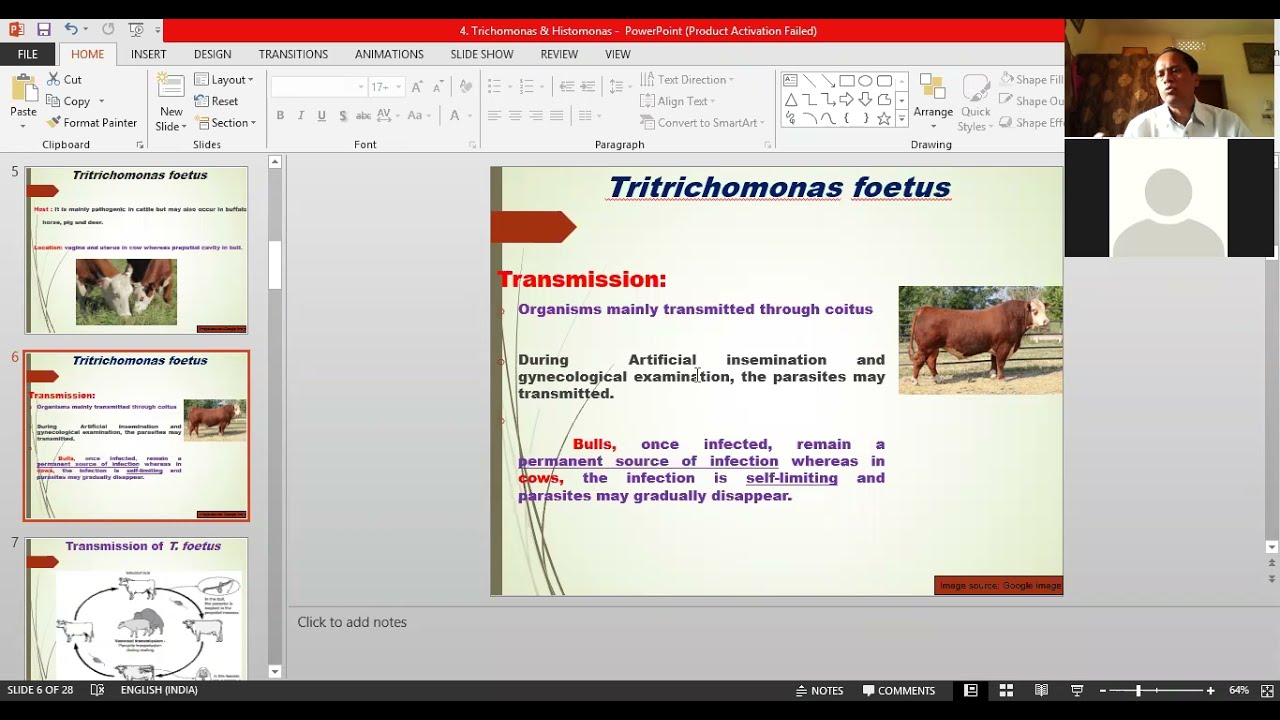This screenshot has height=720, width=1280.
Task: Open the font name combo box
Action: point(318,87)
